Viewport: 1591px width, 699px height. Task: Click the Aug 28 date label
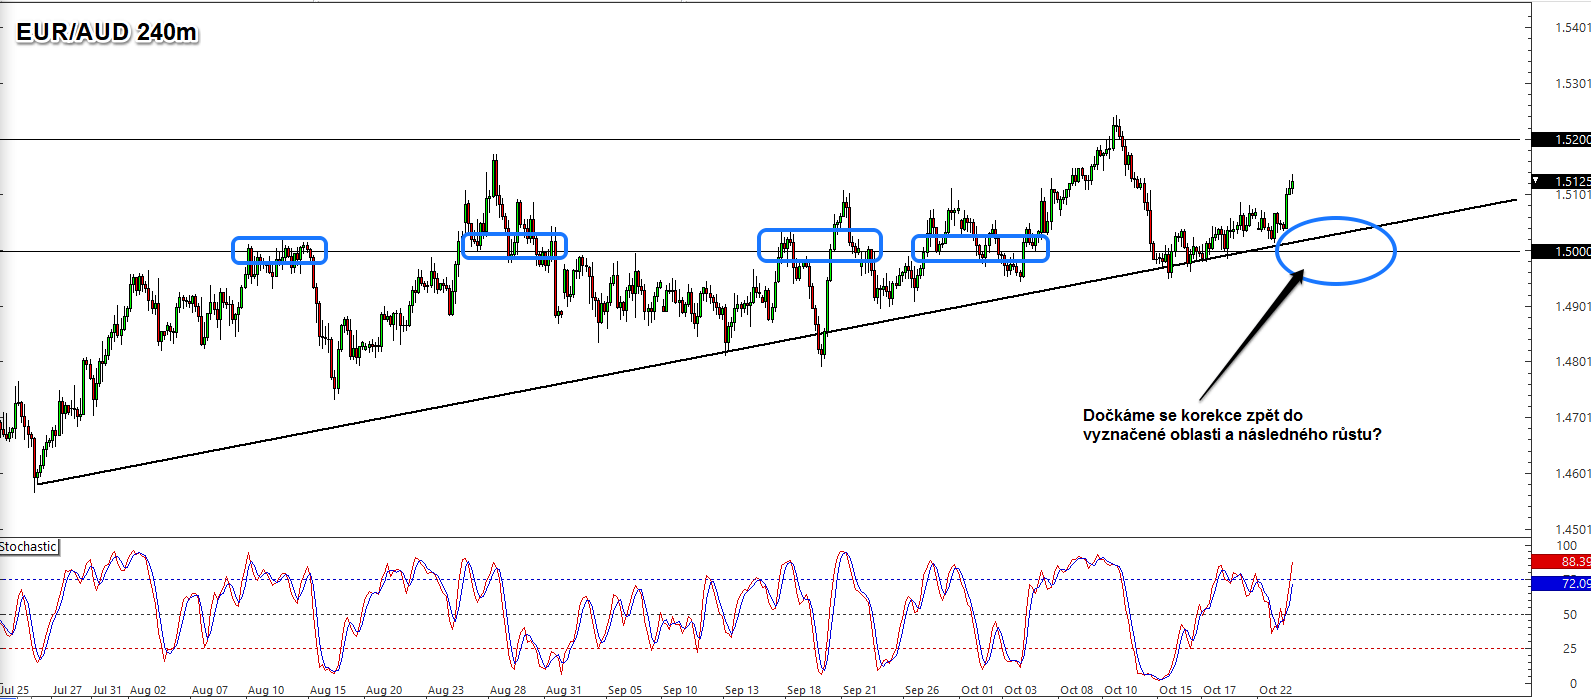pos(508,690)
